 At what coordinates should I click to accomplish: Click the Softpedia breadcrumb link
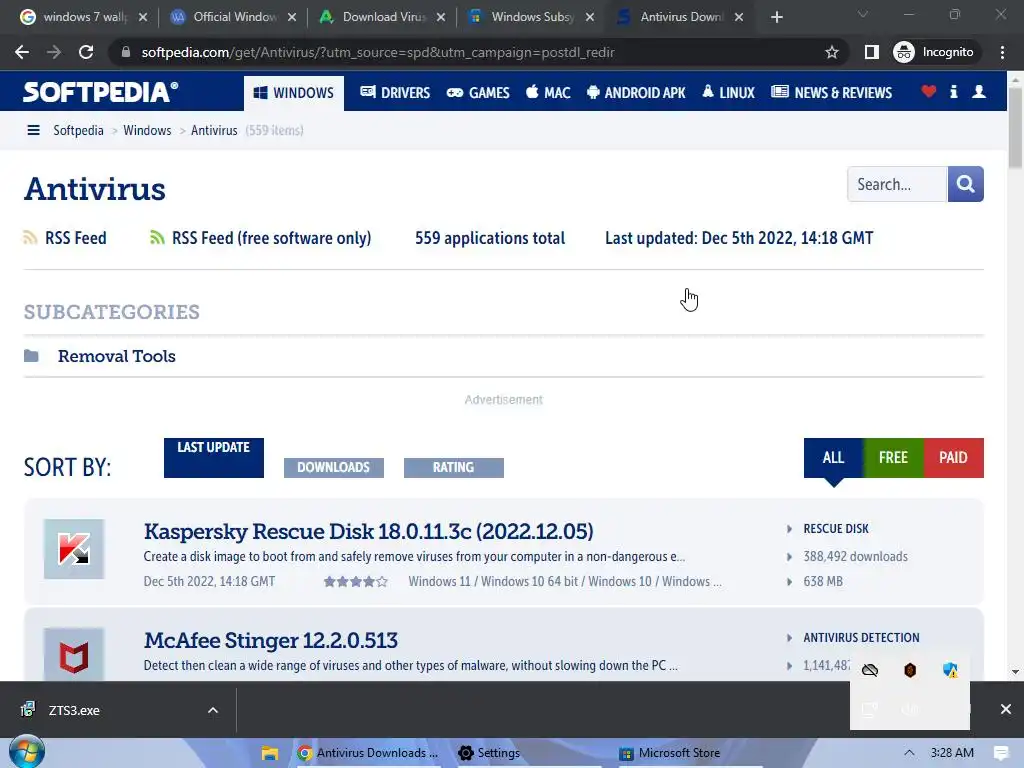[78, 131]
